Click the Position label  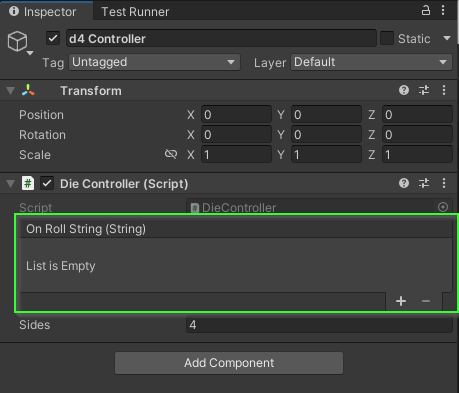tap(41, 115)
